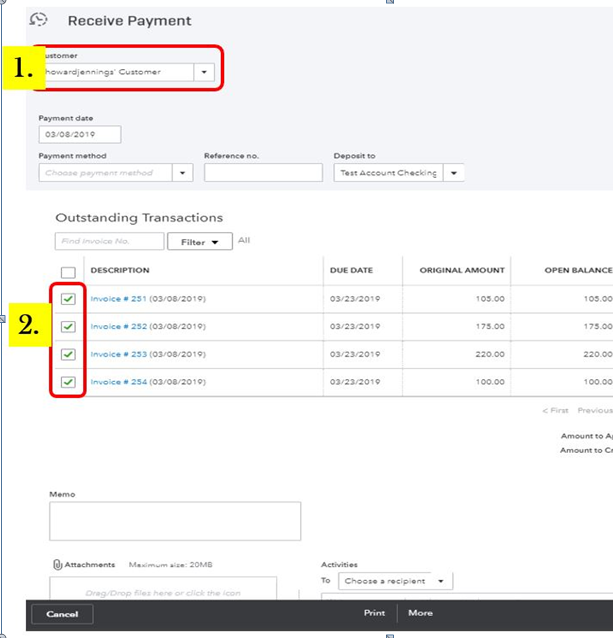
Task: Click the Choose payment method field
Action: (x=106, y=173)
